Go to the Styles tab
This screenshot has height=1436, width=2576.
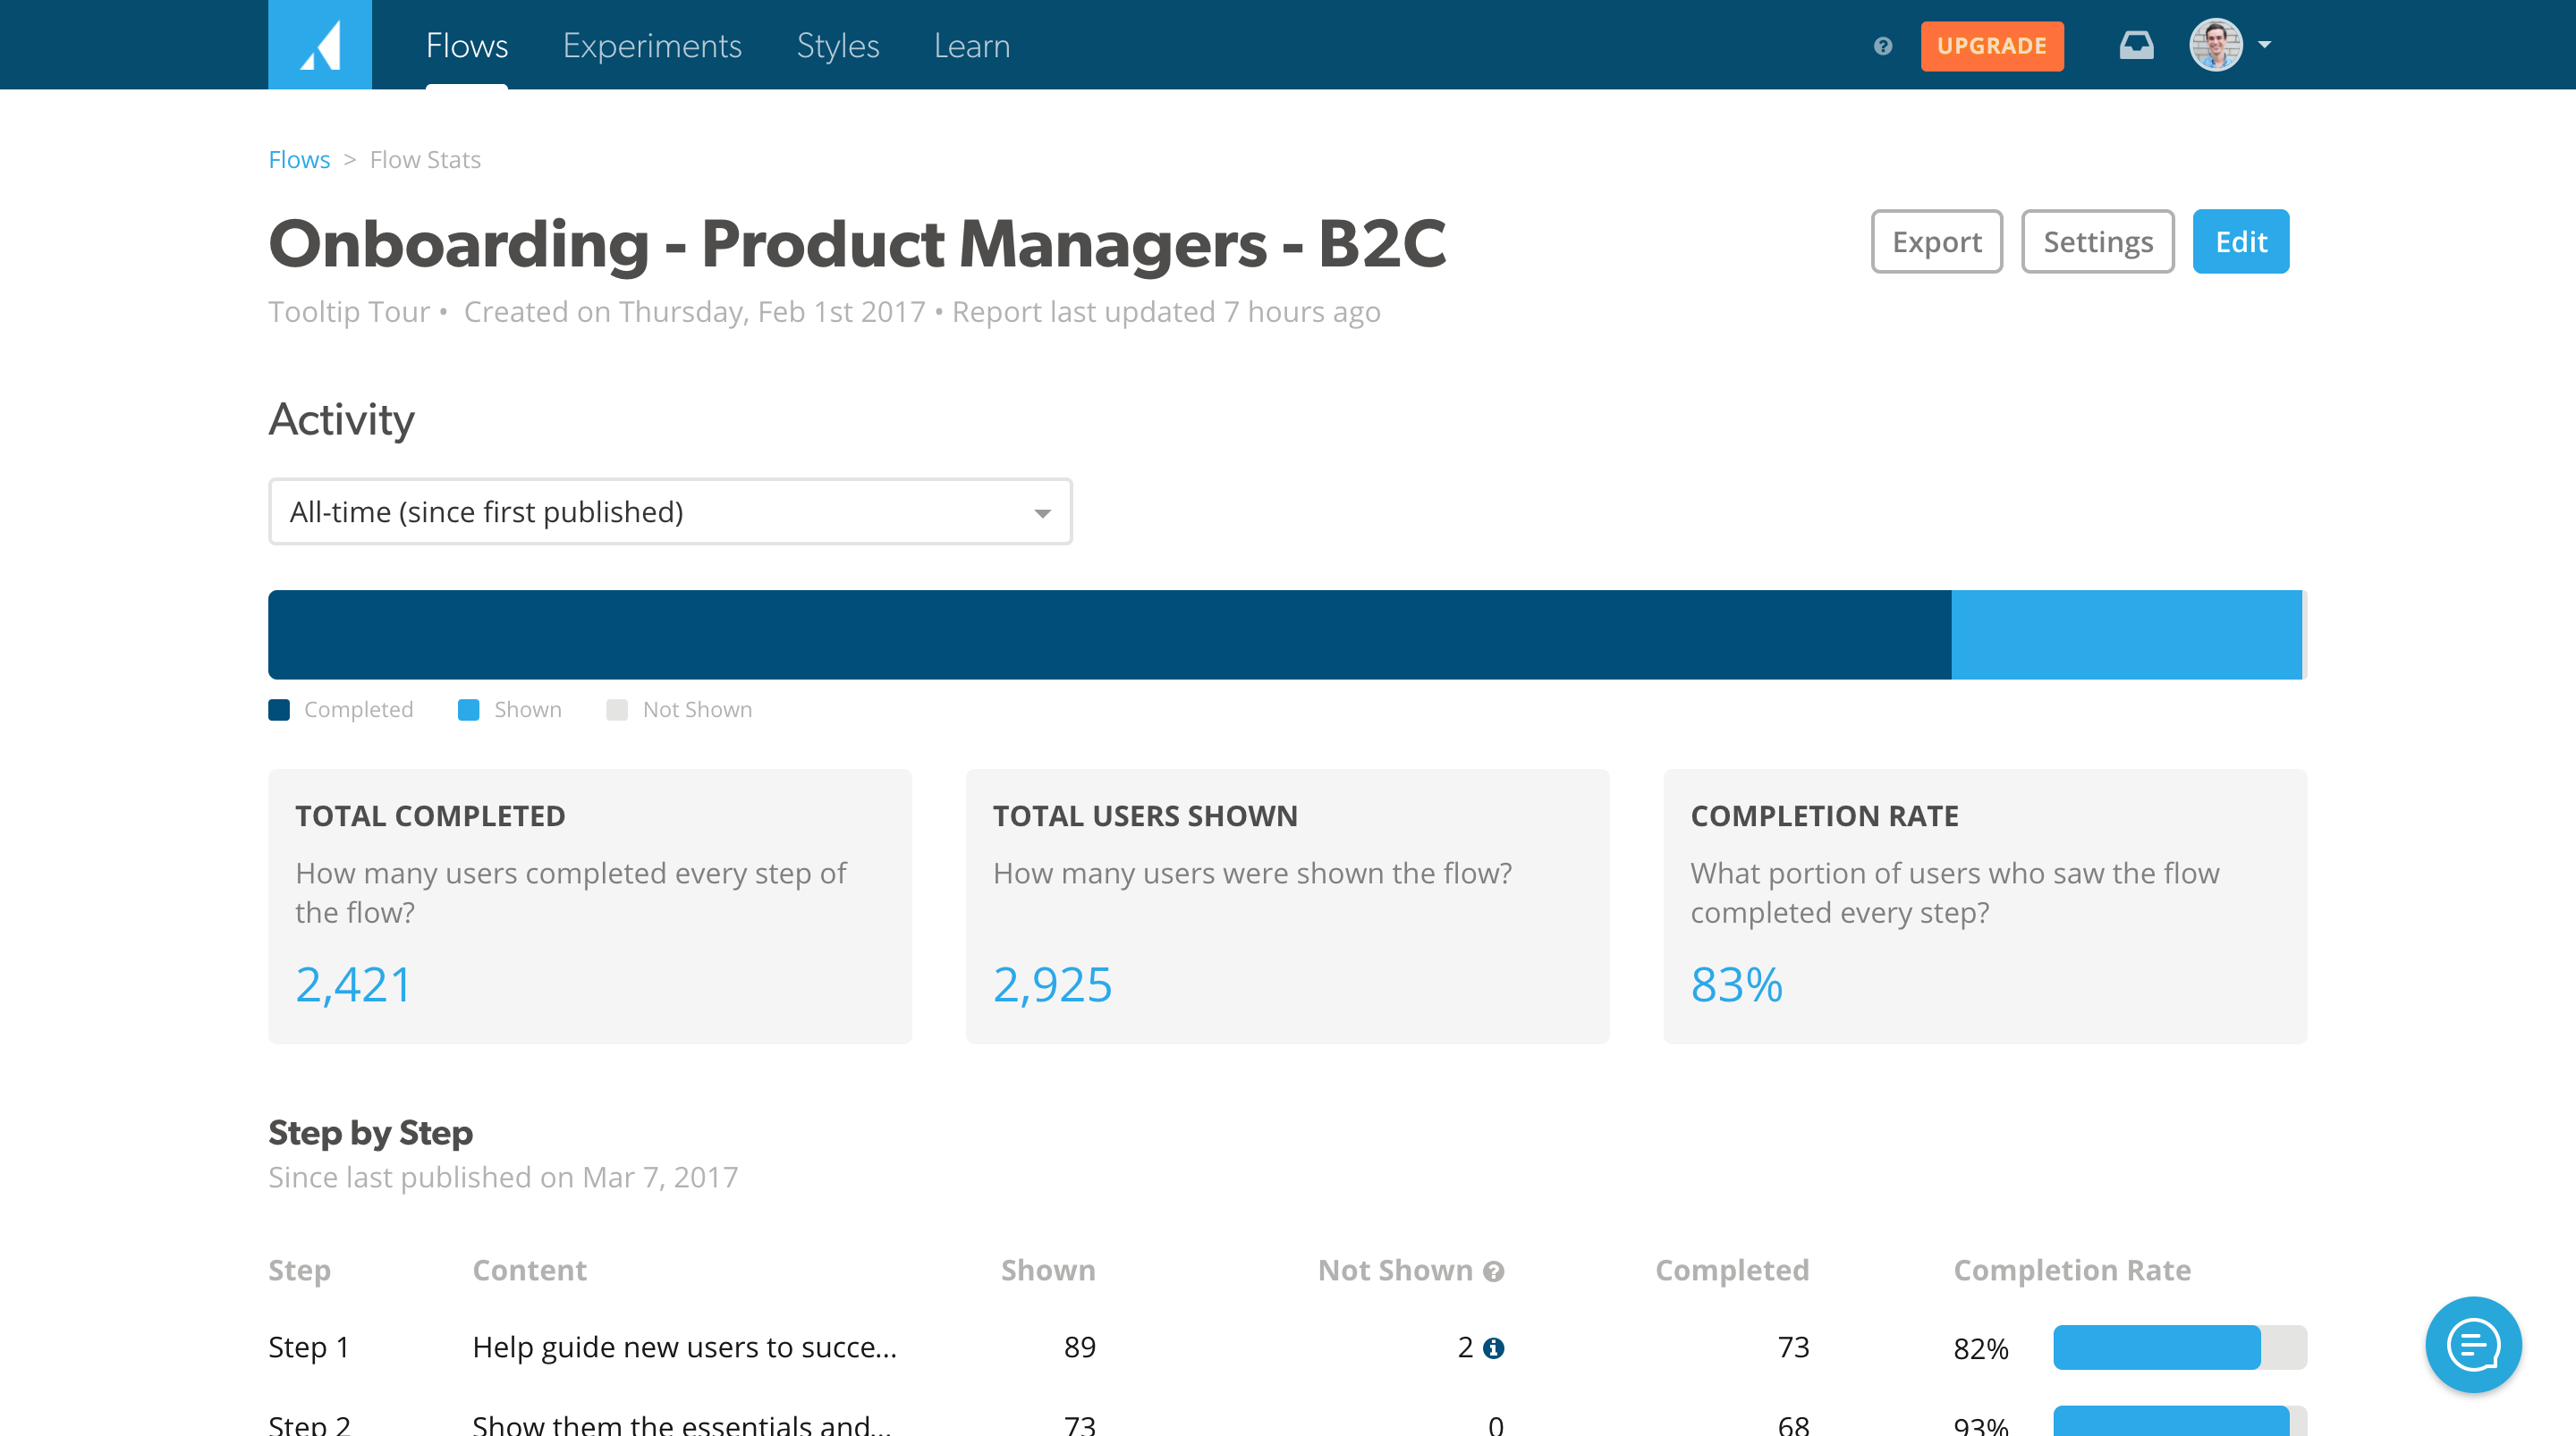[x=837, y=46]
